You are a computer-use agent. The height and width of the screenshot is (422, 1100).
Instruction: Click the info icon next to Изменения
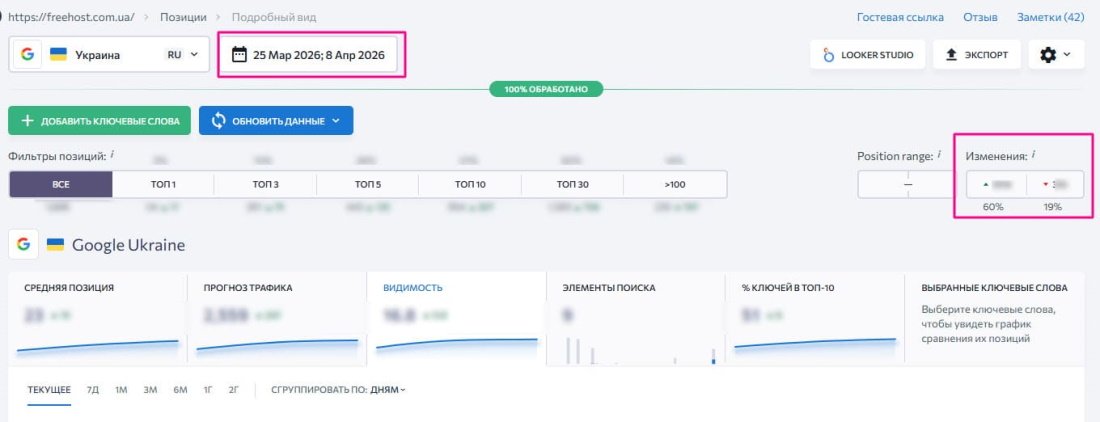1033,155
